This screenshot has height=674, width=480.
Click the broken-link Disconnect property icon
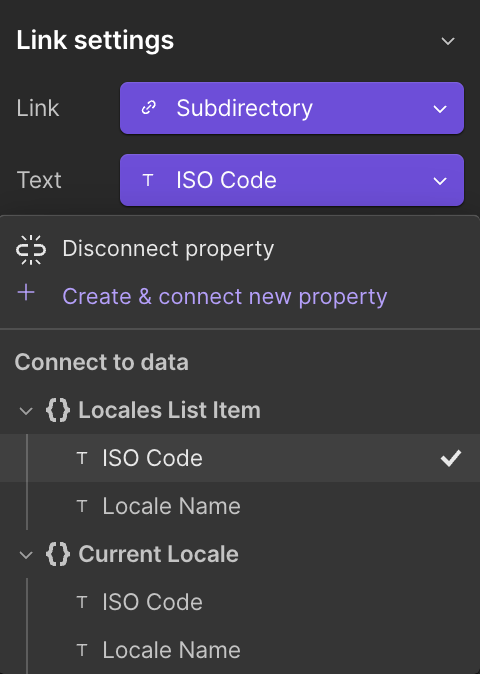[31, 249]
